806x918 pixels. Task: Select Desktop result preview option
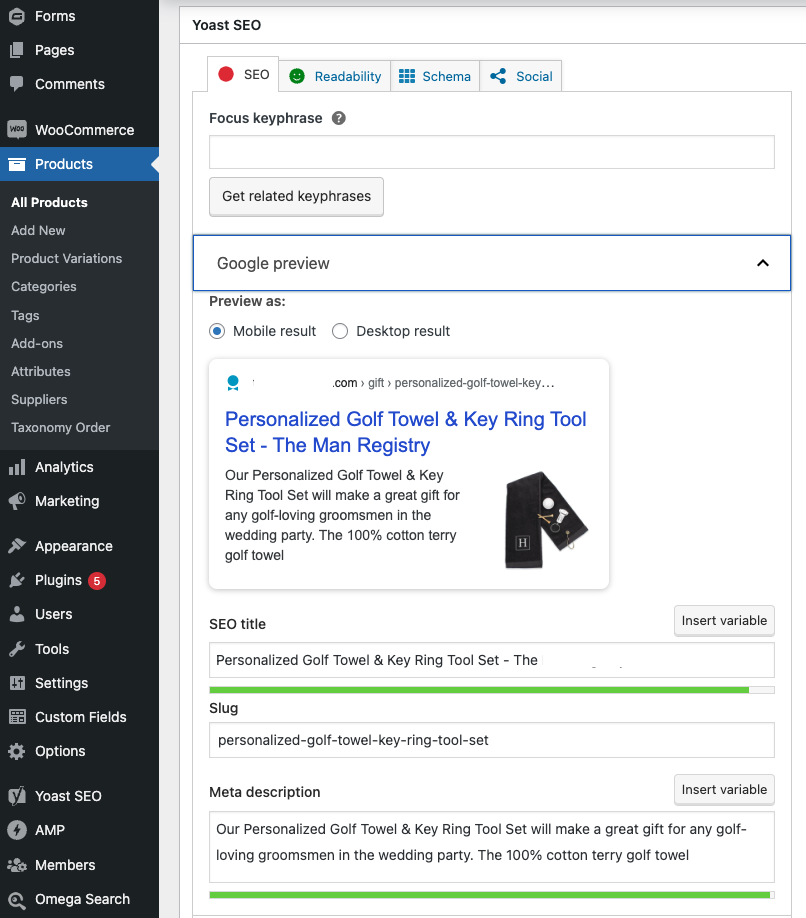pyautogui.click(x=340, y=331)
